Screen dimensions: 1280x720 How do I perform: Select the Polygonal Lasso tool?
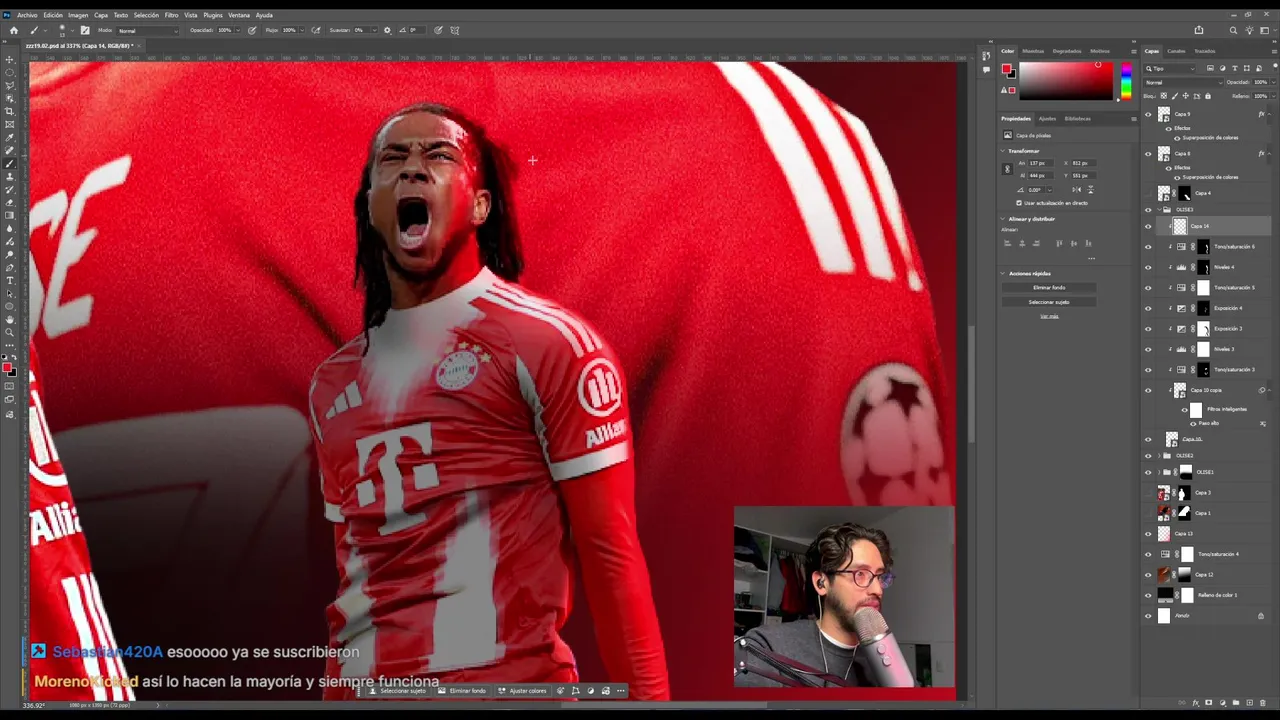click(x=10, y=86)
